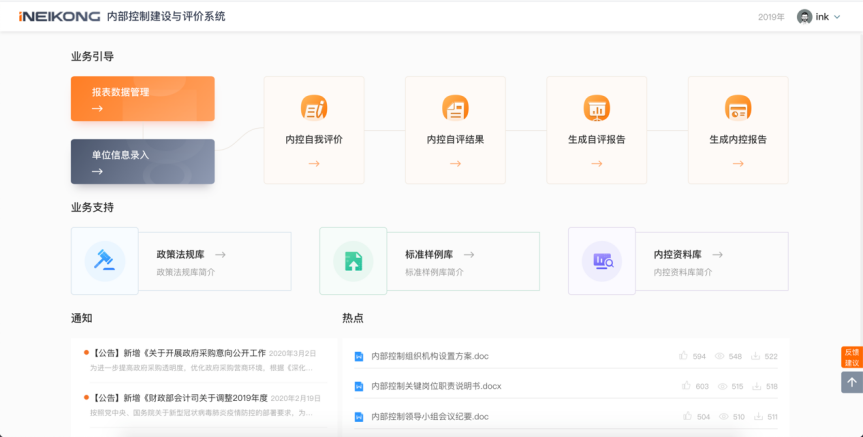This screenshot has width=863, height=437.
Task: Open notice about 政府采购意向公开工作
Action: click(180, 353)
